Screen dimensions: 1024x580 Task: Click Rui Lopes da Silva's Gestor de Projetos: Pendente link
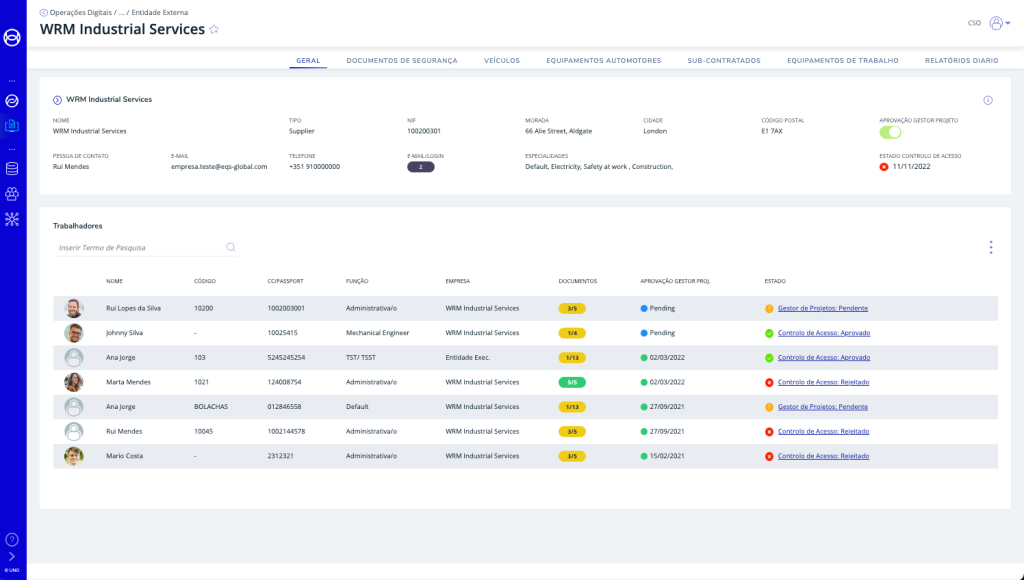pos(822,309)
